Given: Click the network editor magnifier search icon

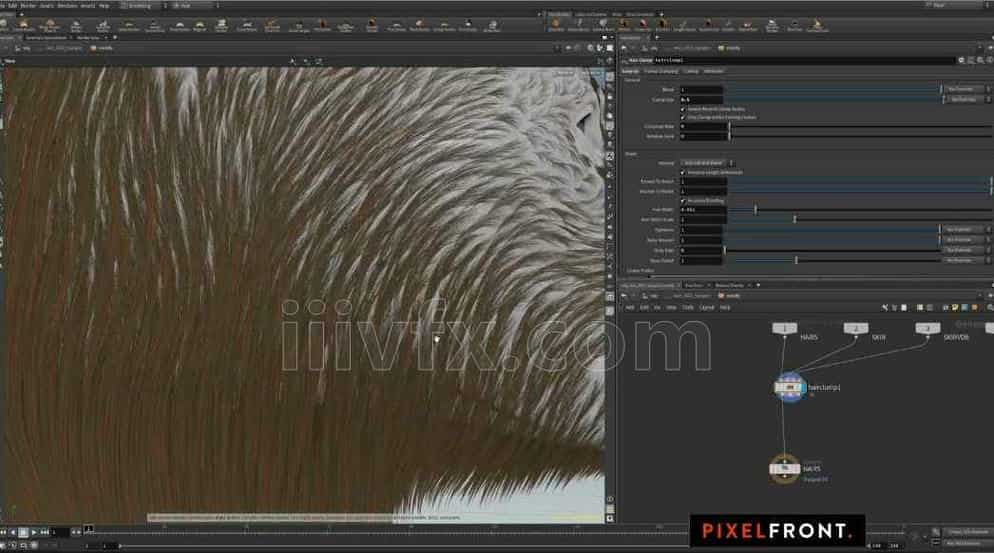Looking at the screenshot, I should tap(990, 308).
